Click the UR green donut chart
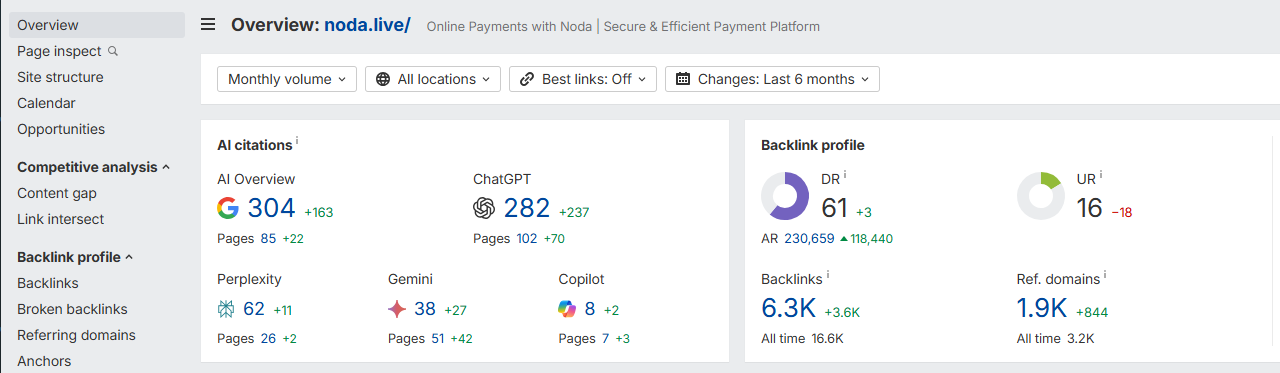Image resolution: width=1280 pixels, height=373 pixels. pos(1041,196)
